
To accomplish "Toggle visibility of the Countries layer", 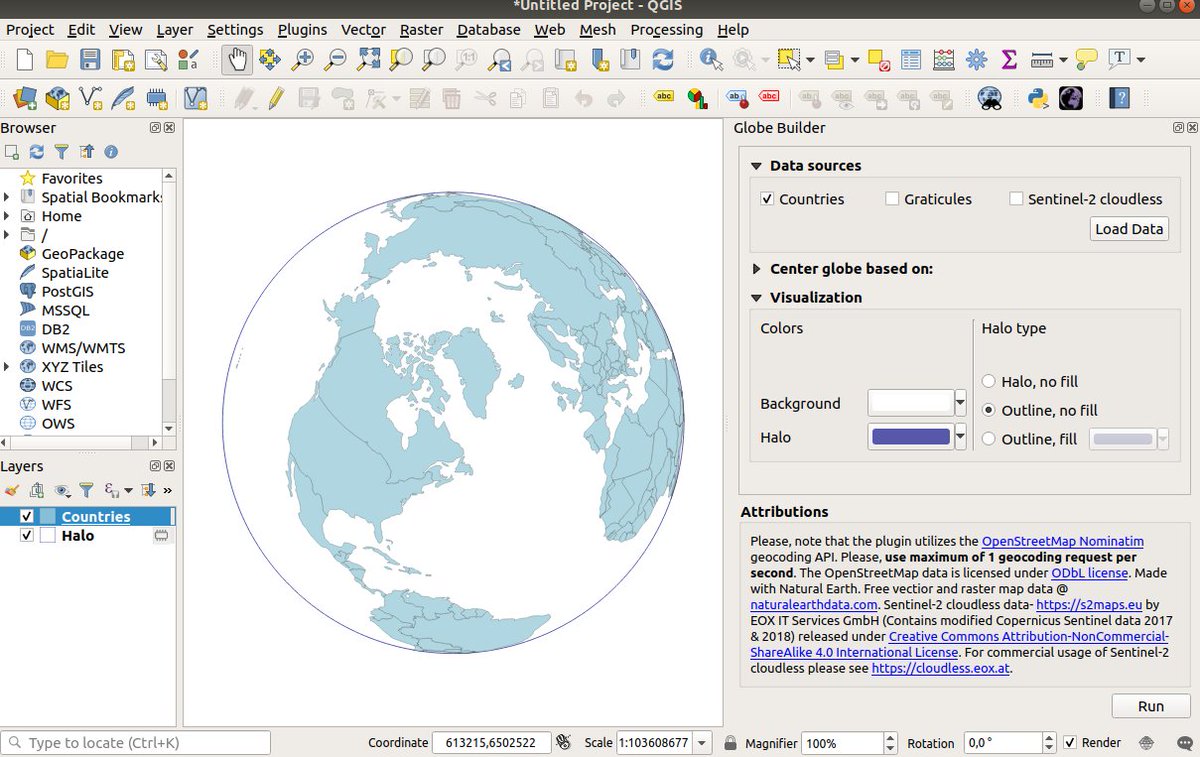I will 27,517.
